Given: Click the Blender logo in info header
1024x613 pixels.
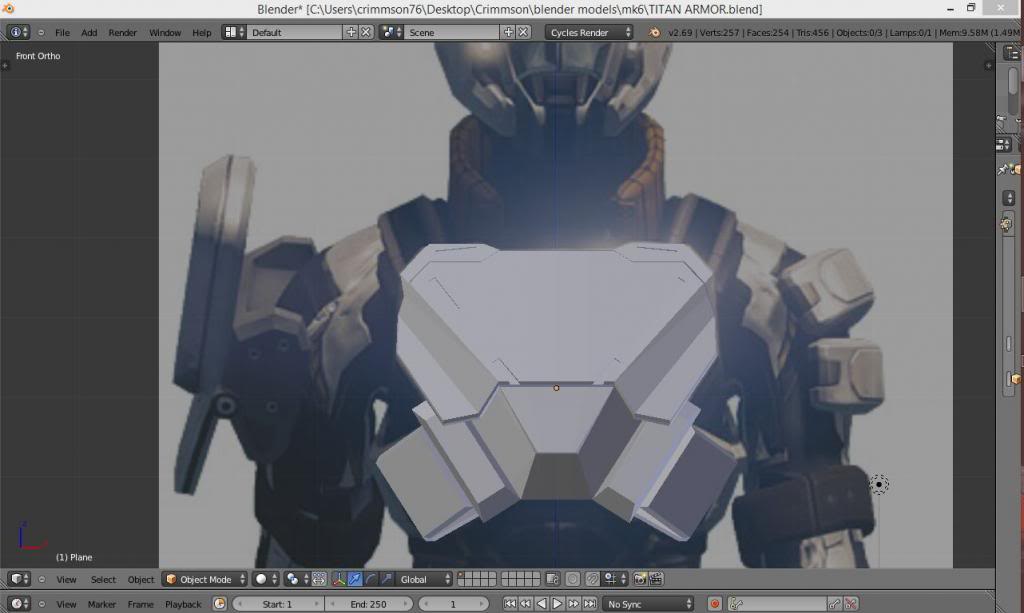Looking at the screenshot, I should [654, 32].
